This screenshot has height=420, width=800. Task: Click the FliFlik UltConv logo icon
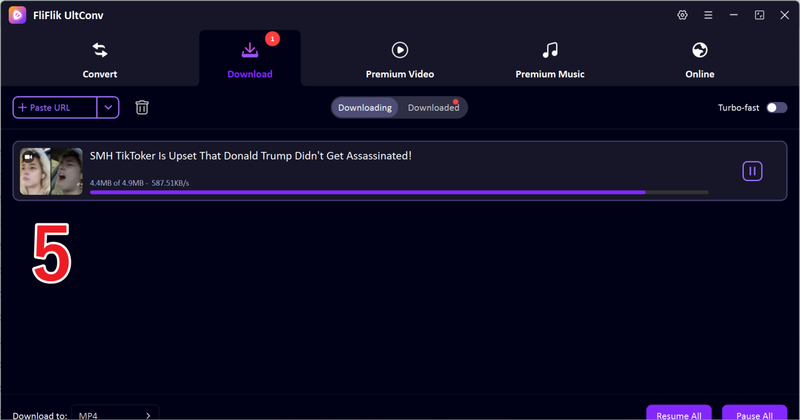pos(17,15)
